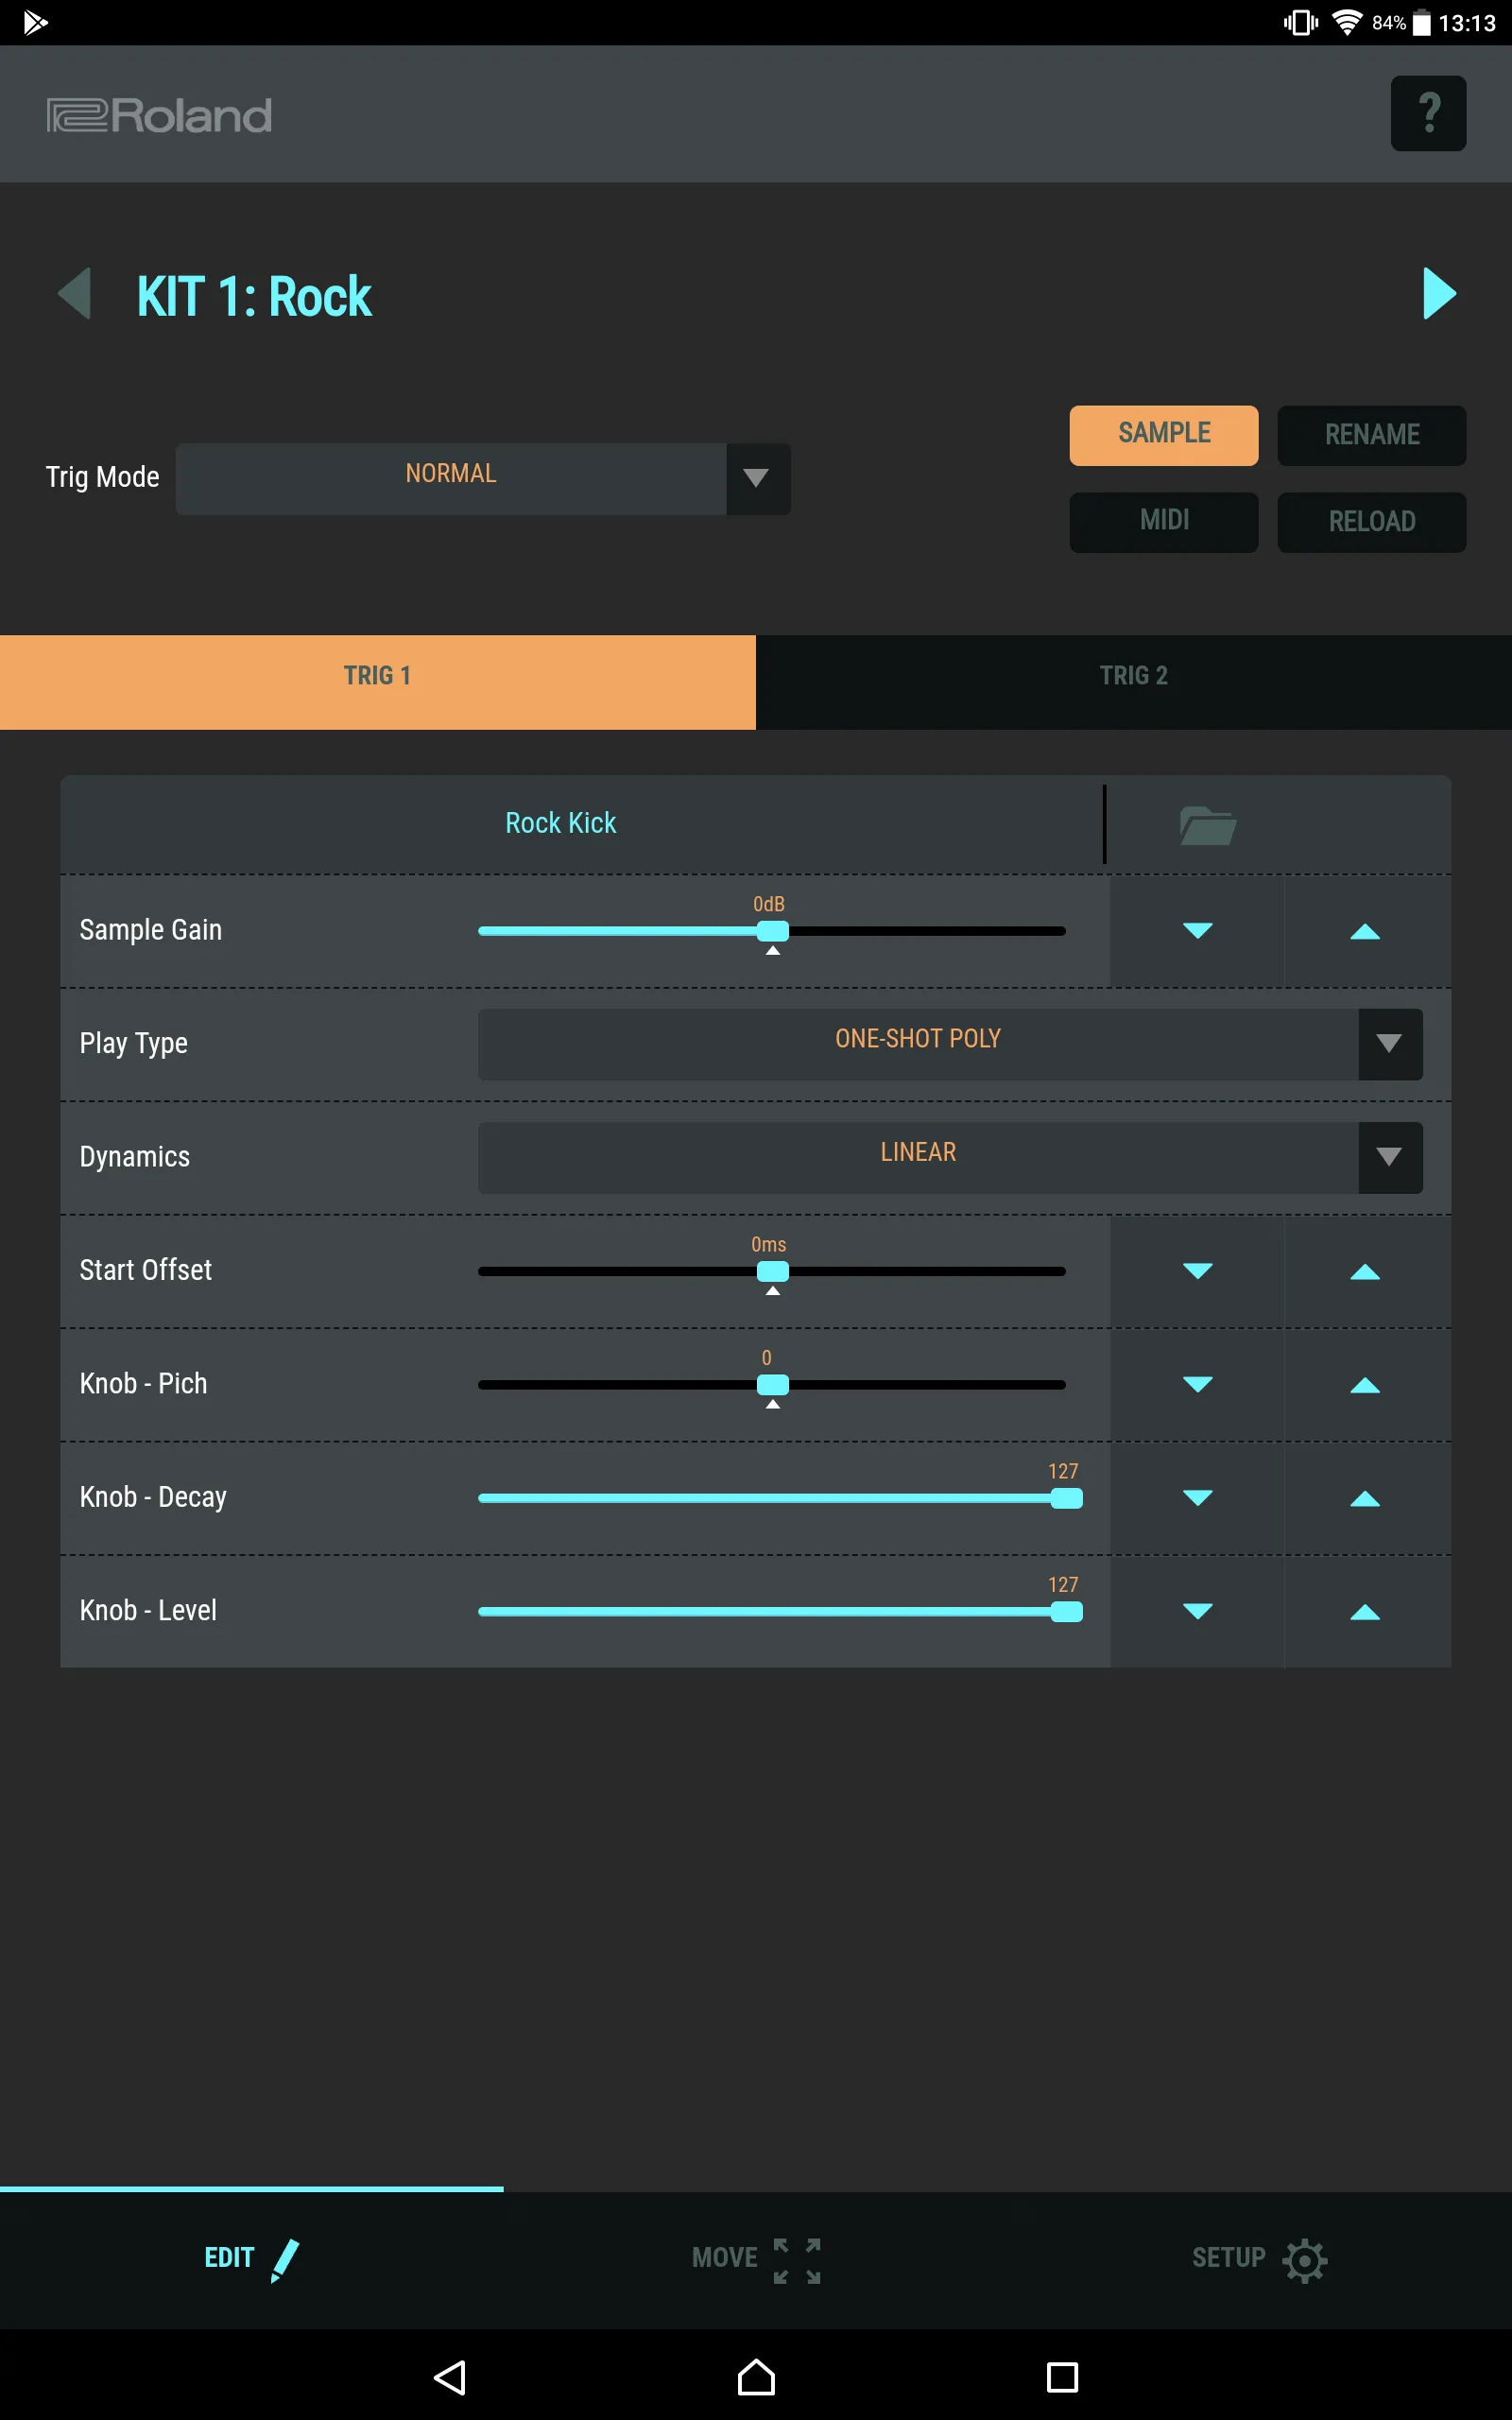Click the Sample Gain label
The image size is (1512, 2420).
151,930
